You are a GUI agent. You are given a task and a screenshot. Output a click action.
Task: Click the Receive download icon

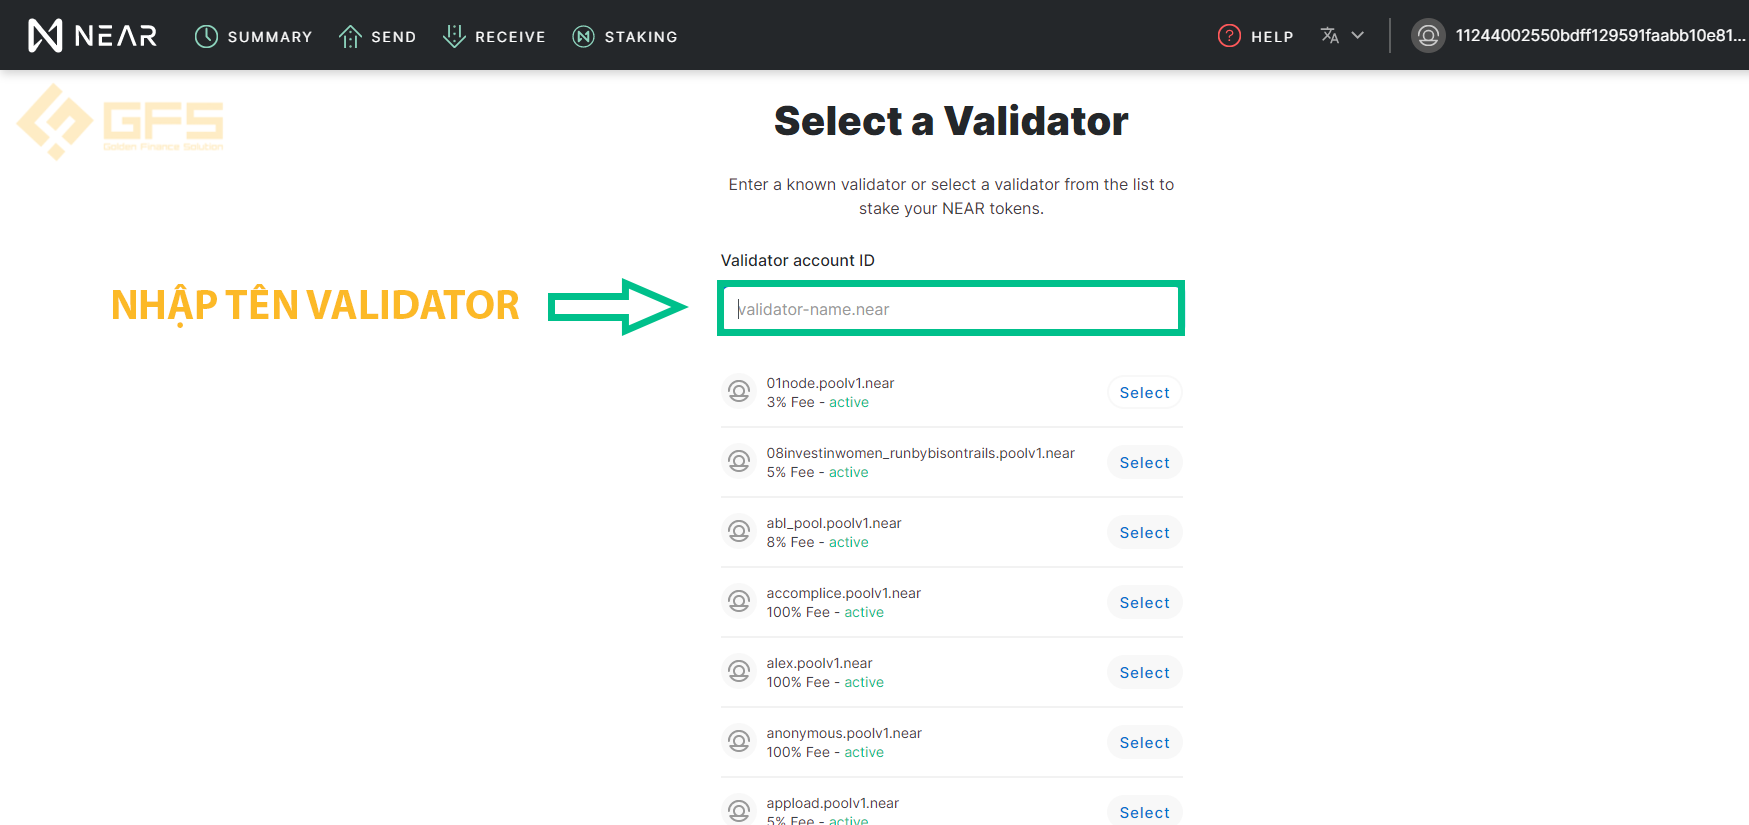click(454, 36)
